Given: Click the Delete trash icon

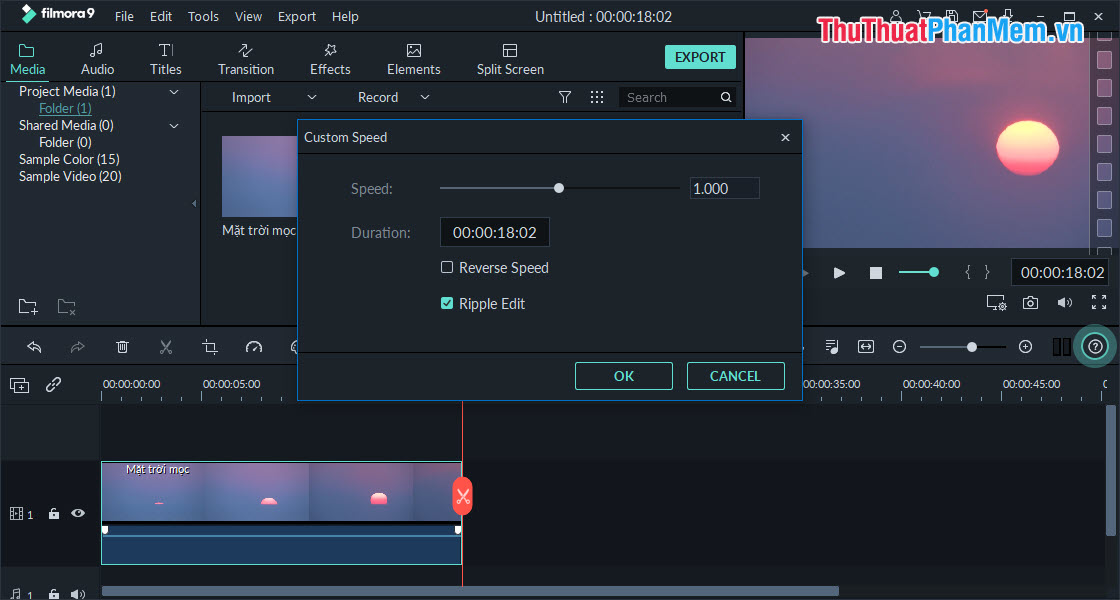Looking at the screenshot, I should click(x=122, y=346).
